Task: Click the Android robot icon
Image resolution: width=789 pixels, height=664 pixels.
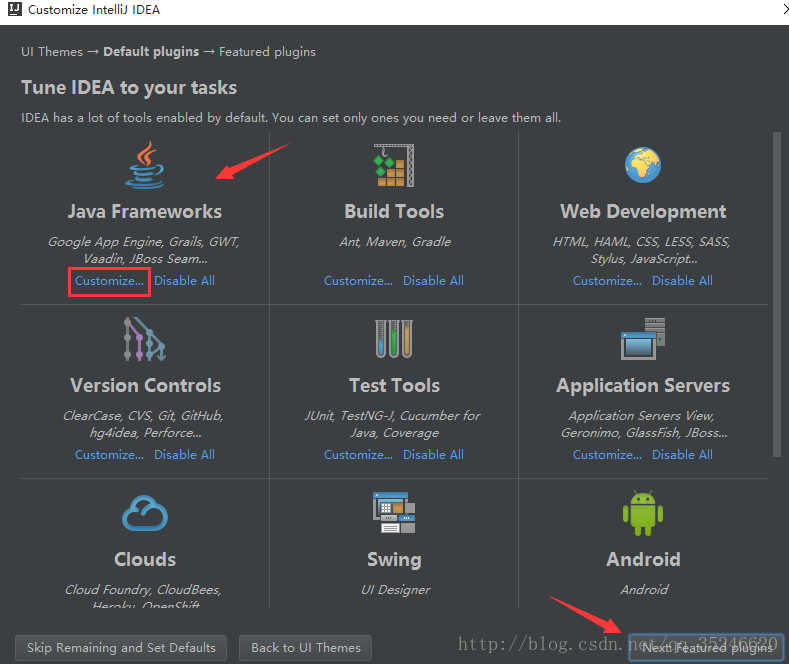Action: 643,513
